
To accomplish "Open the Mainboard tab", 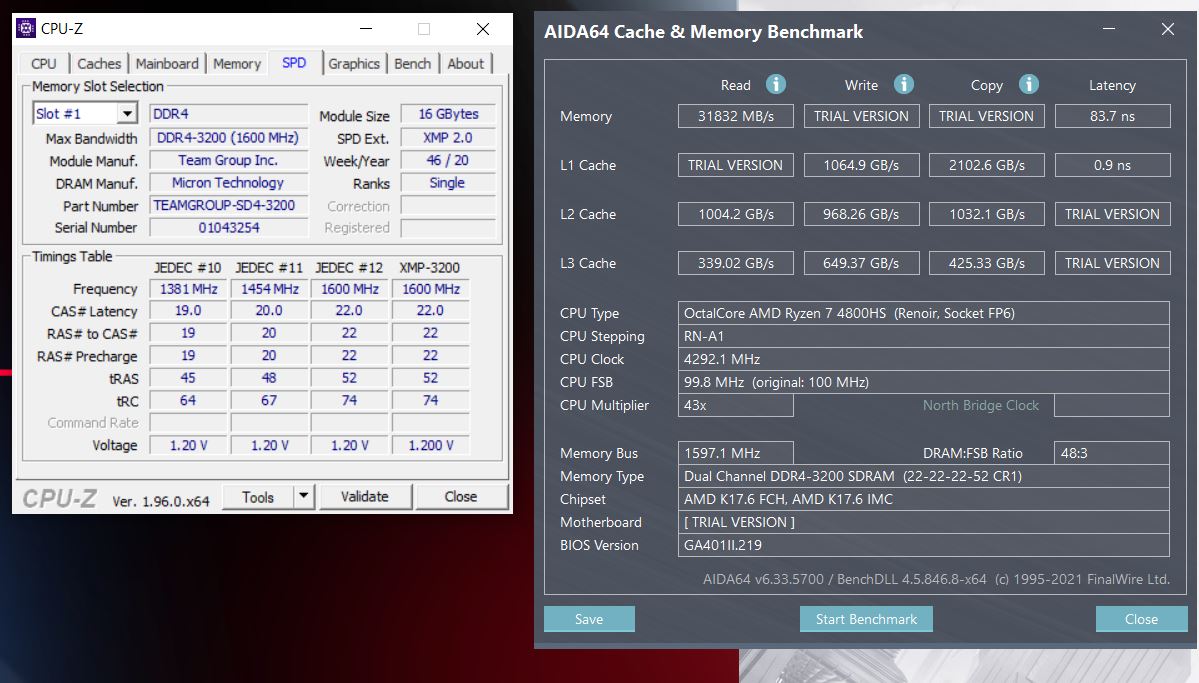I will [x=167, y=63].
